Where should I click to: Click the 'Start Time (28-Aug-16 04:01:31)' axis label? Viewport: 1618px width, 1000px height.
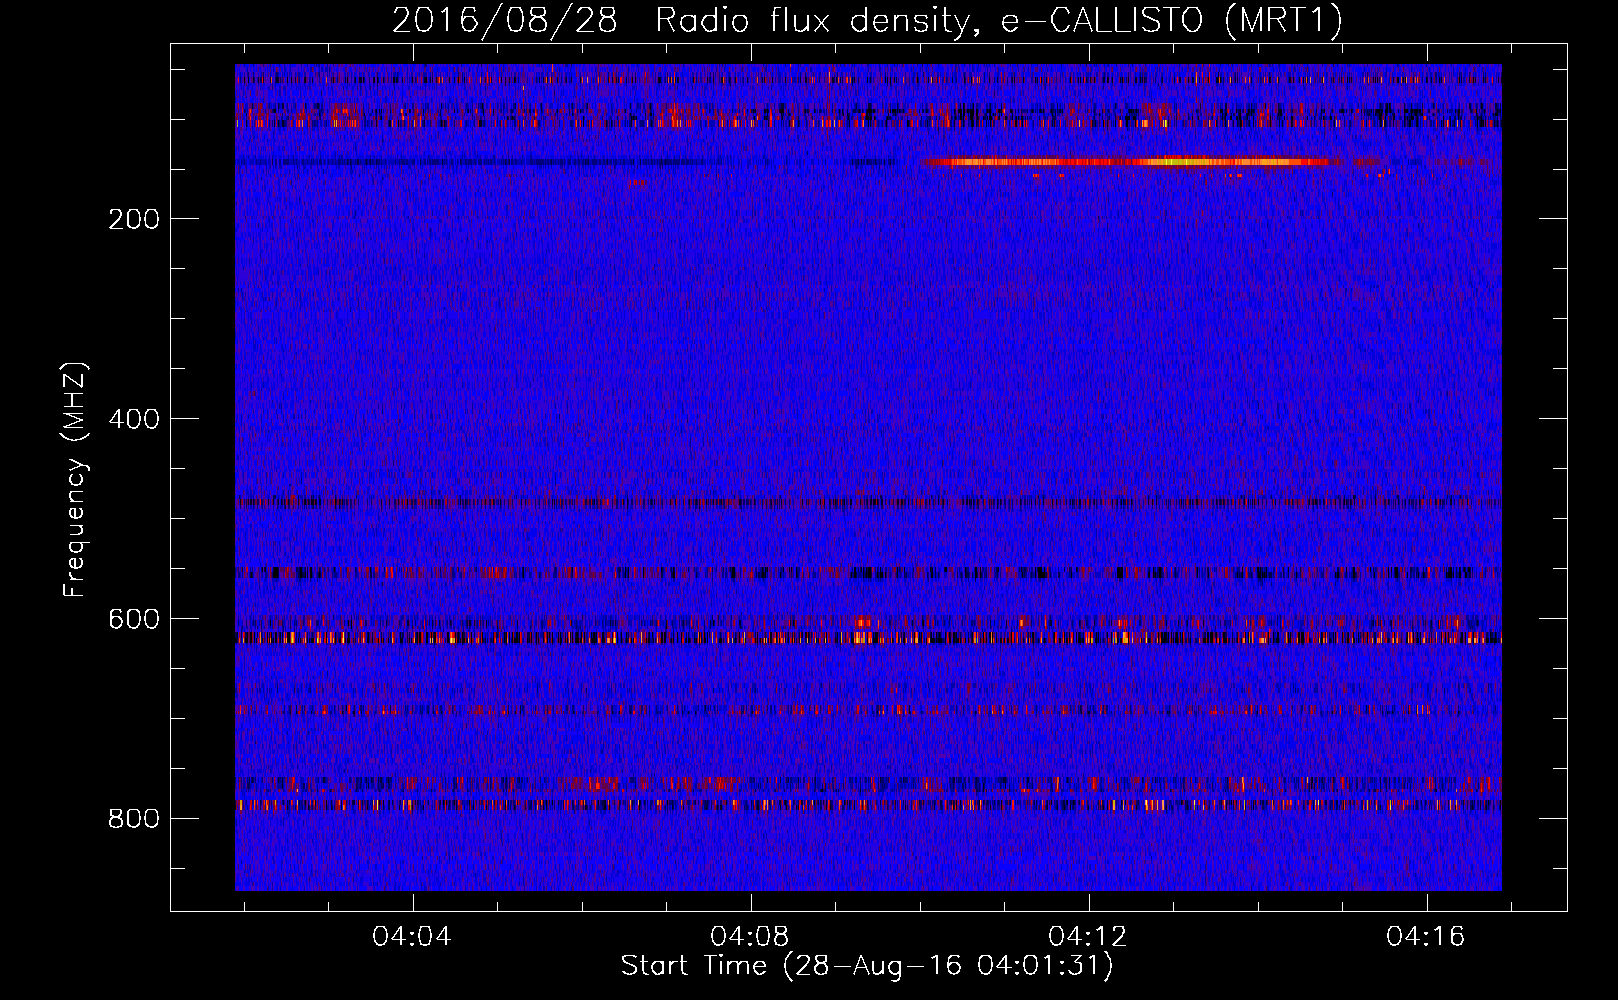click(x=867, y=966)
